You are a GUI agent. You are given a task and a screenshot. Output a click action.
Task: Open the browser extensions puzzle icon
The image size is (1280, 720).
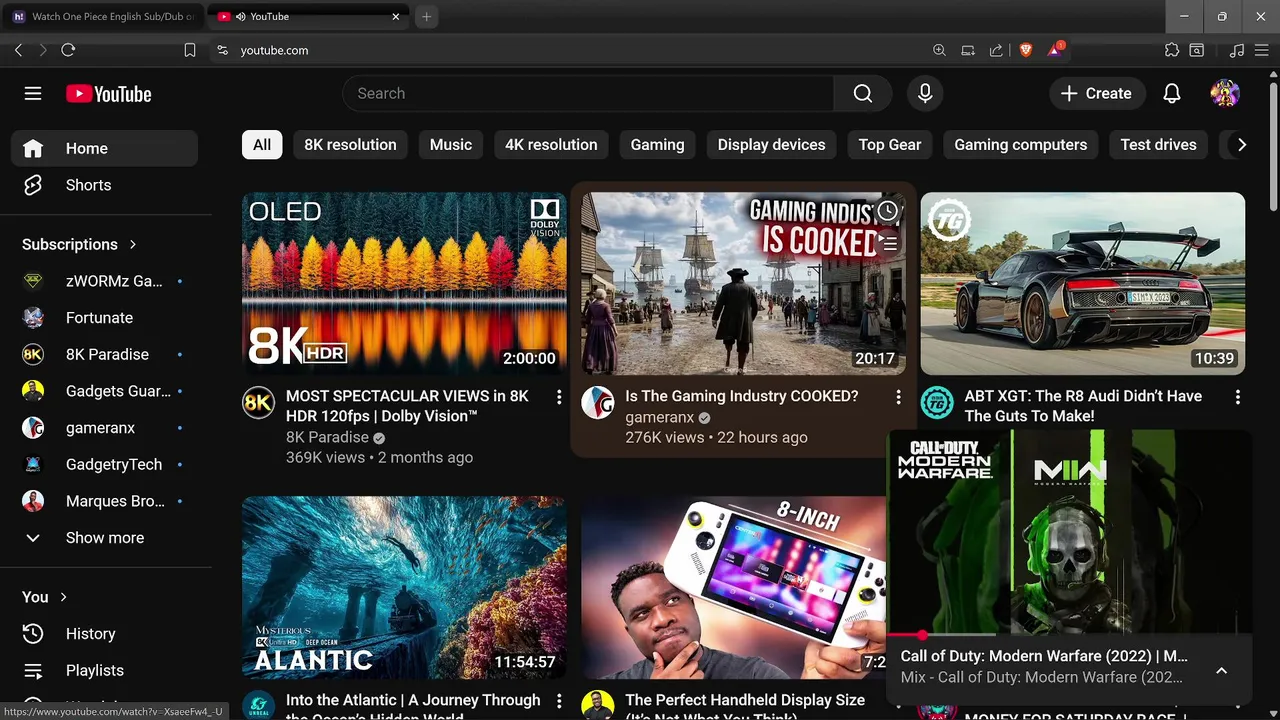pyautogui.click(x=1172, y=50)
